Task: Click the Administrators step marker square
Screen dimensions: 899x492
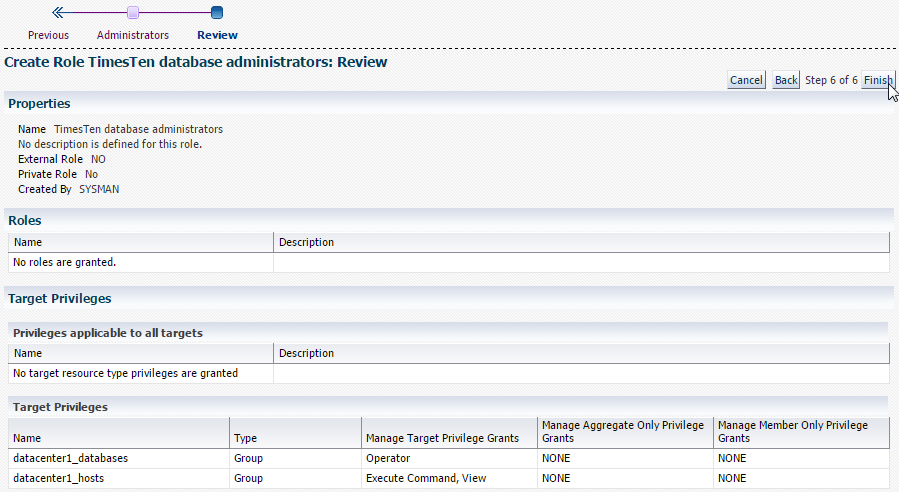Action: click(x=133, y=13)
